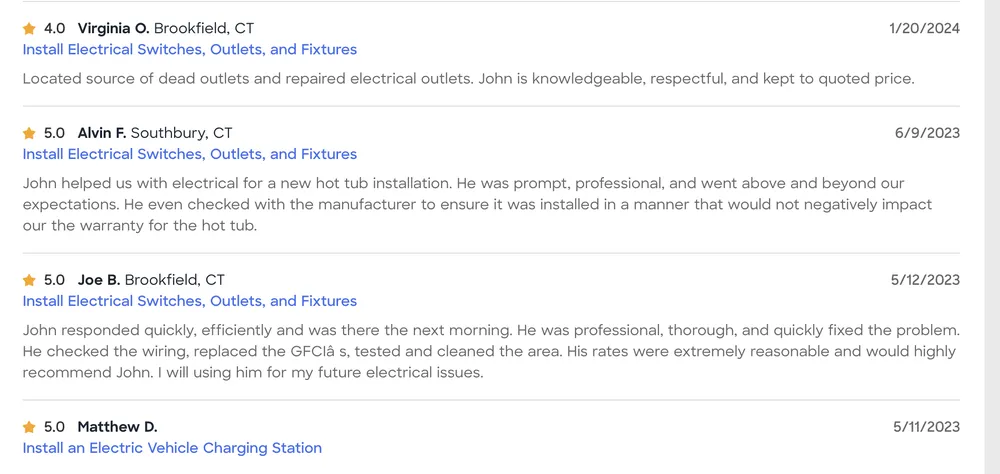Click the review text mentioning GFCI replacement
The width and height of the screenshot is (1000, 474).
click(489, 352)
